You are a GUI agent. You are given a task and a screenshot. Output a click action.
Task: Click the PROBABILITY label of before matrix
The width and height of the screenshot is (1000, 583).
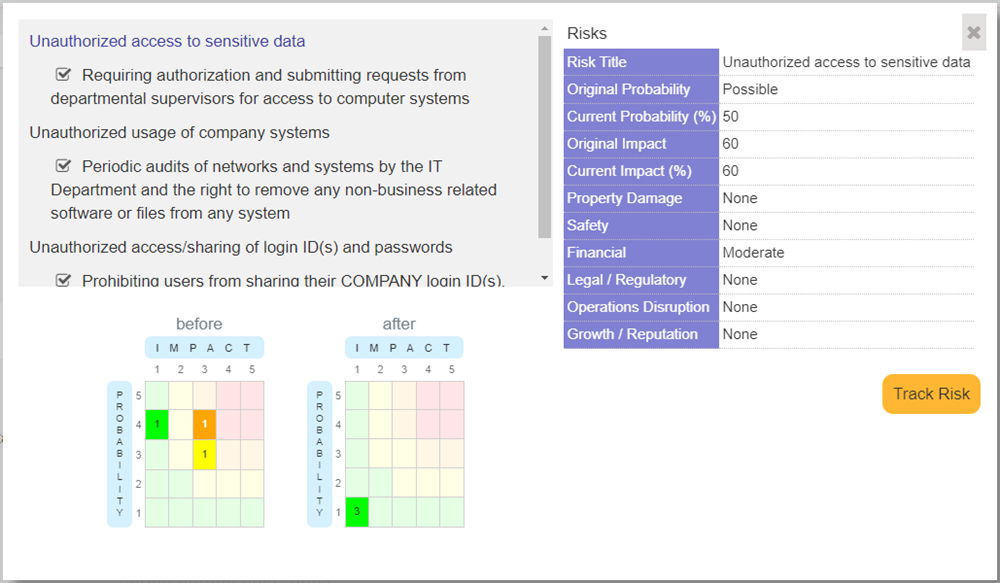click(x=120, y=453)
